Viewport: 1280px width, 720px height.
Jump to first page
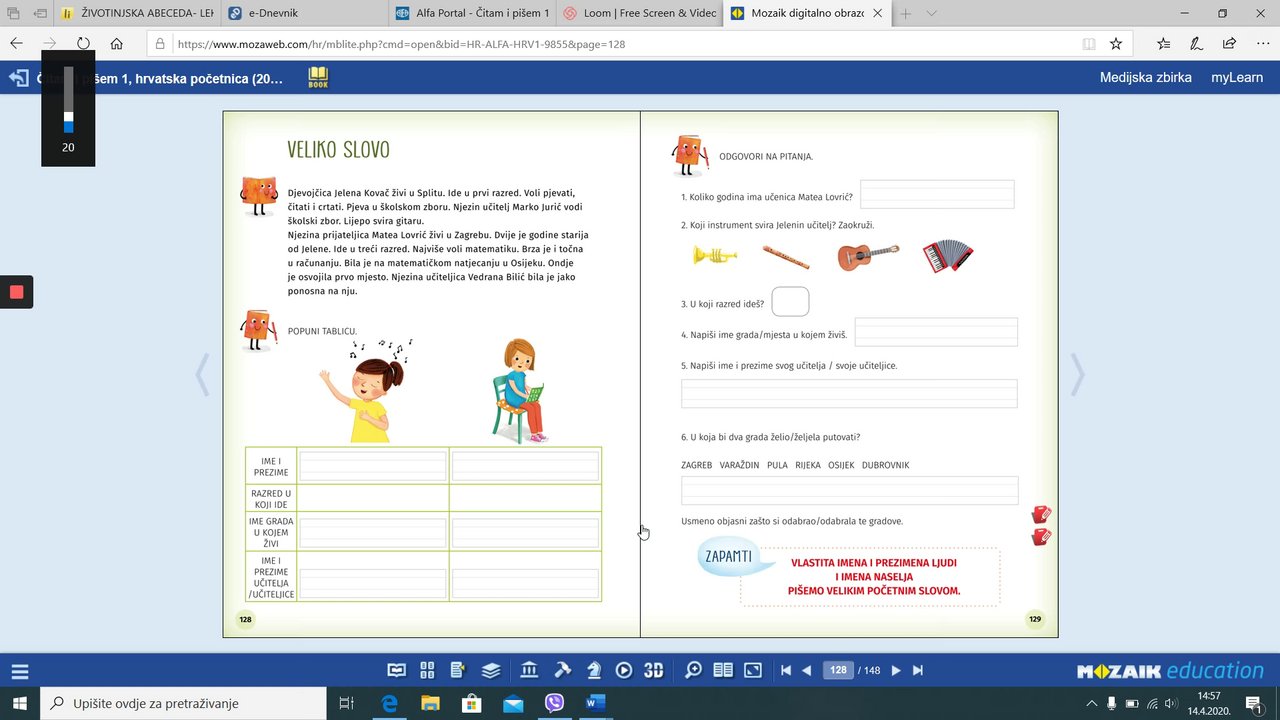[786, 670]
